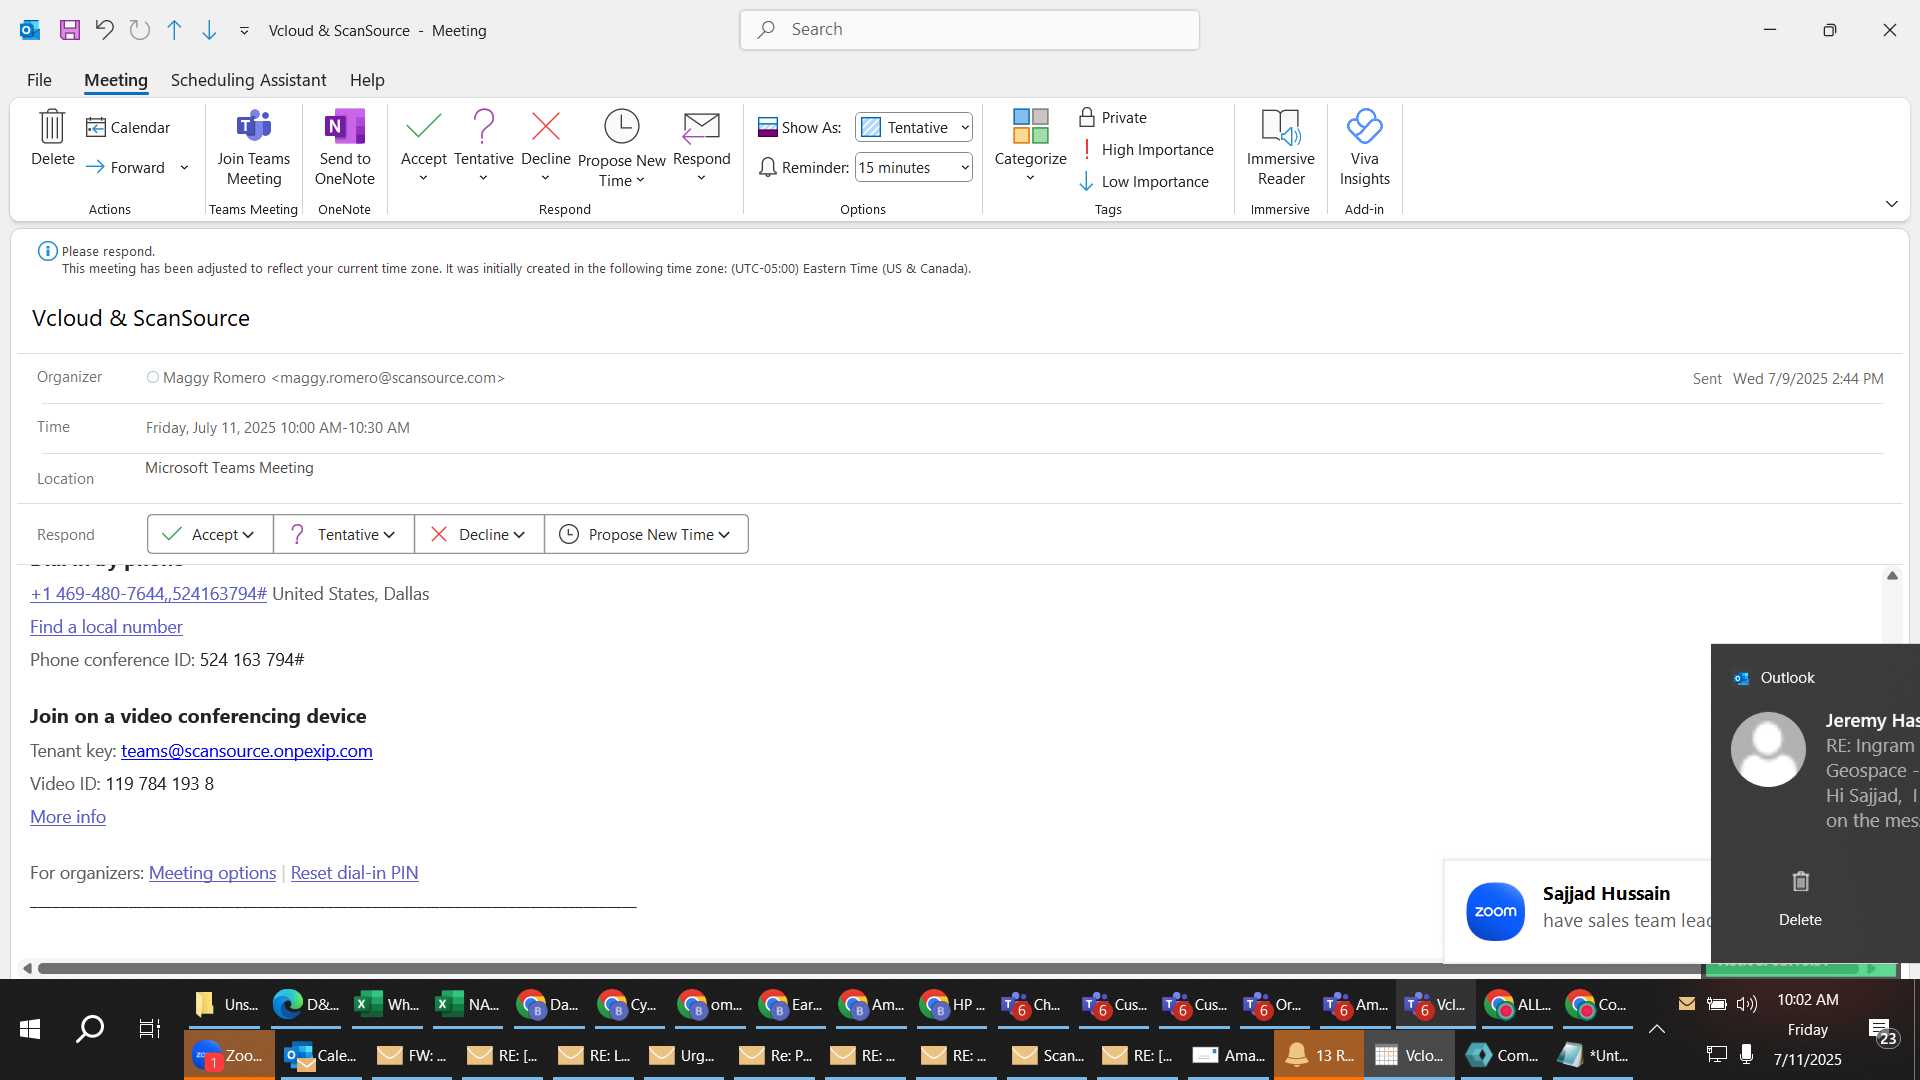Click vertical scrollbar up arrow in body

click(1891, 575)
